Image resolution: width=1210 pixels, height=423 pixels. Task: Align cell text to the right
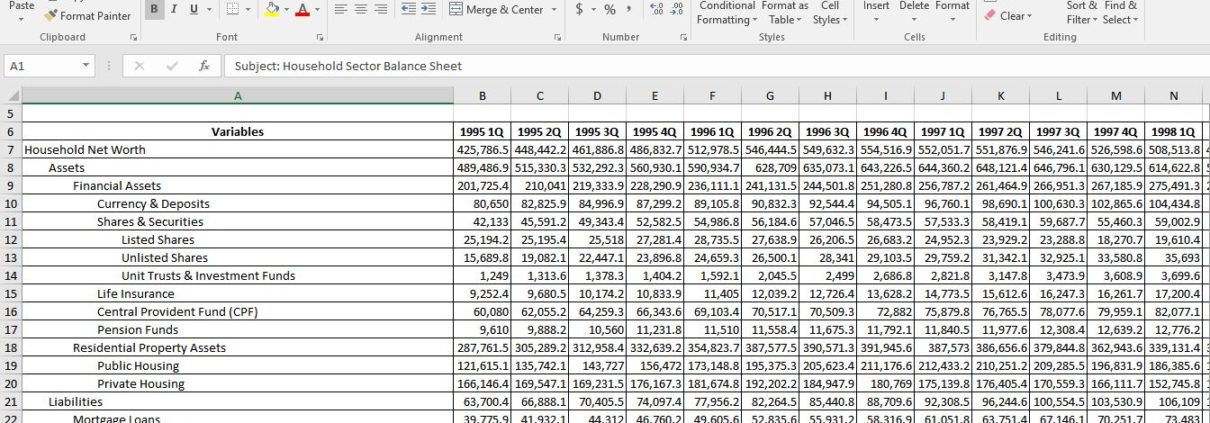point(383,10)
